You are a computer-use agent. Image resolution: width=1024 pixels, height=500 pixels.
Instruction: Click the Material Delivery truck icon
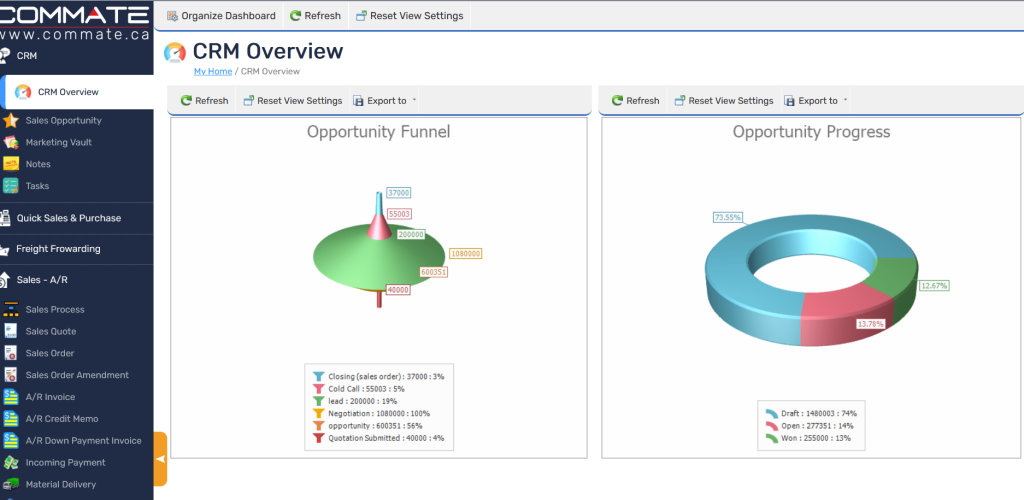[x=10, y=484]
